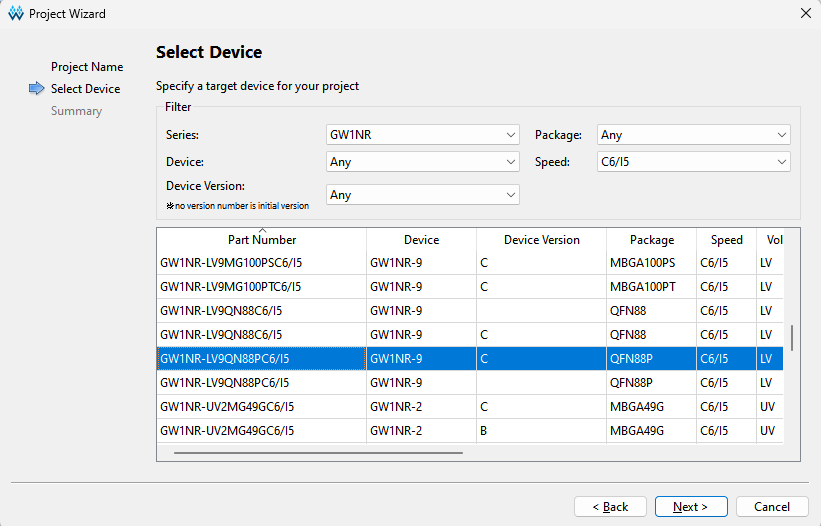Click the Package column header
Viewport: 821px width, 526px height.
point(651,240)
